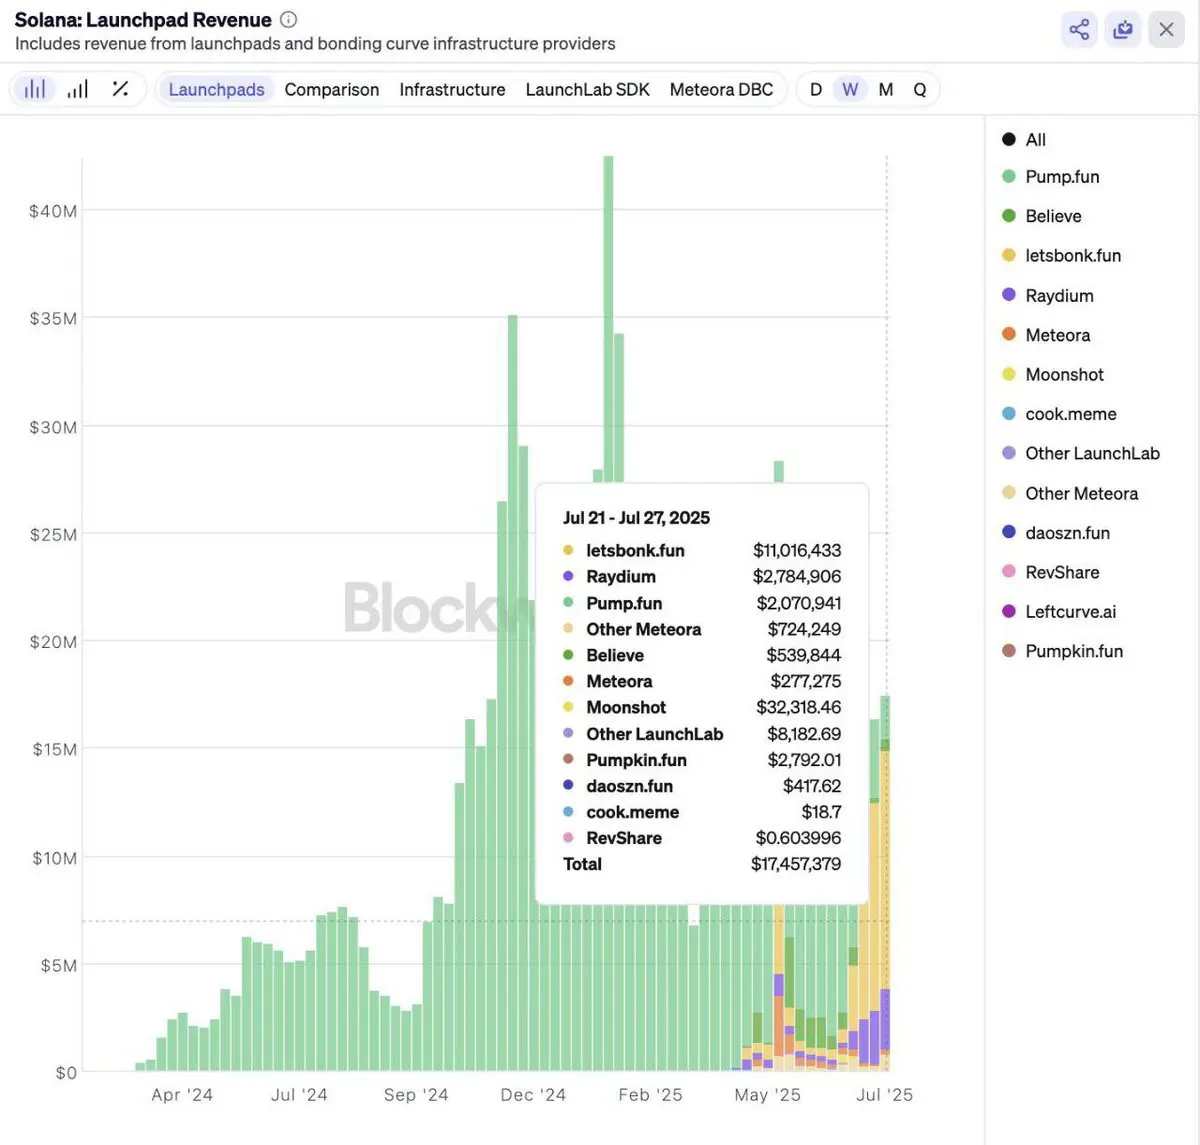Switch to percentage share view
The height and width of the screenshot is (1145, 1200).
(120, 89)
